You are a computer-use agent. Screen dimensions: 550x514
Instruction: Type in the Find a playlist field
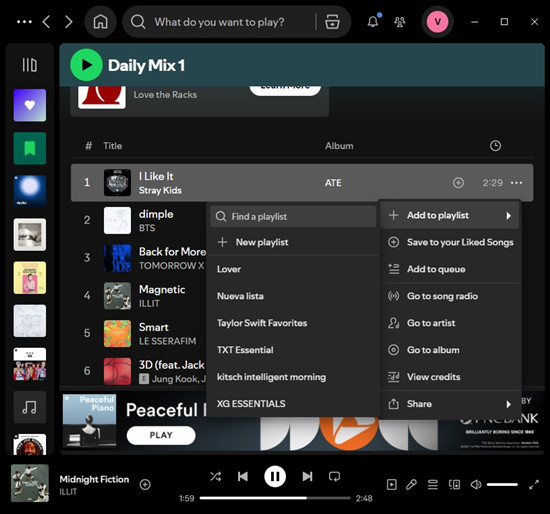pyautogui.click(x=293, y=216)
